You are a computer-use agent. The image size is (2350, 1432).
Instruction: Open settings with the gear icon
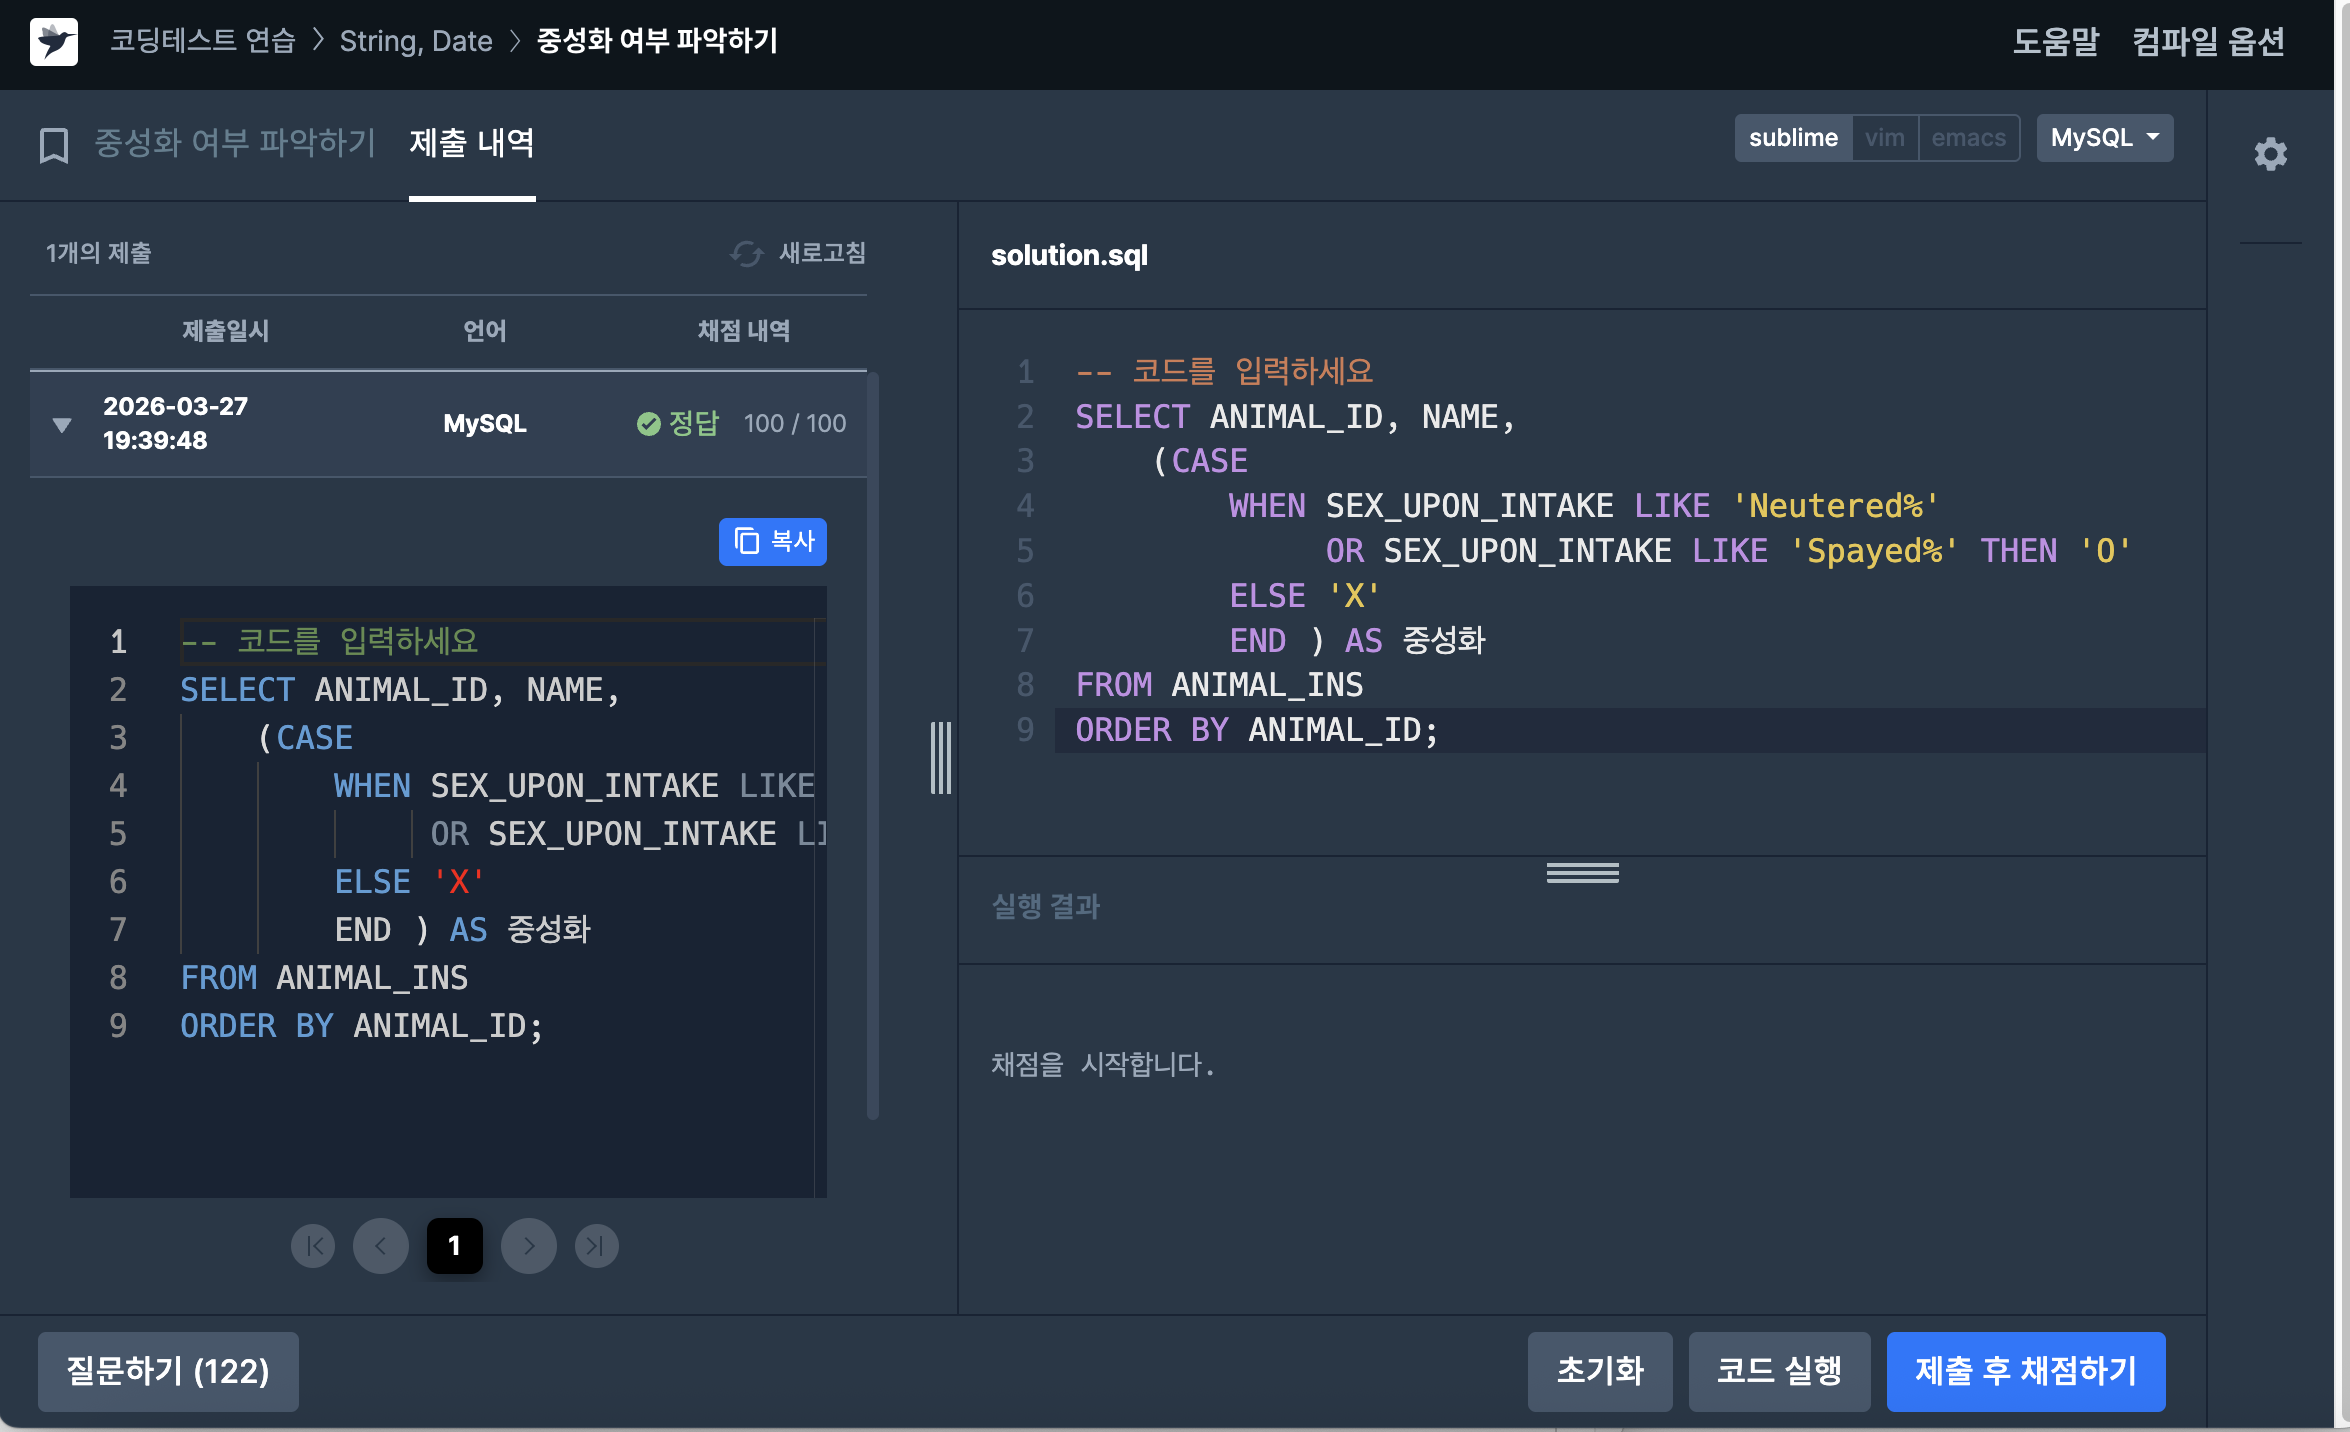tap(2270, 154)
